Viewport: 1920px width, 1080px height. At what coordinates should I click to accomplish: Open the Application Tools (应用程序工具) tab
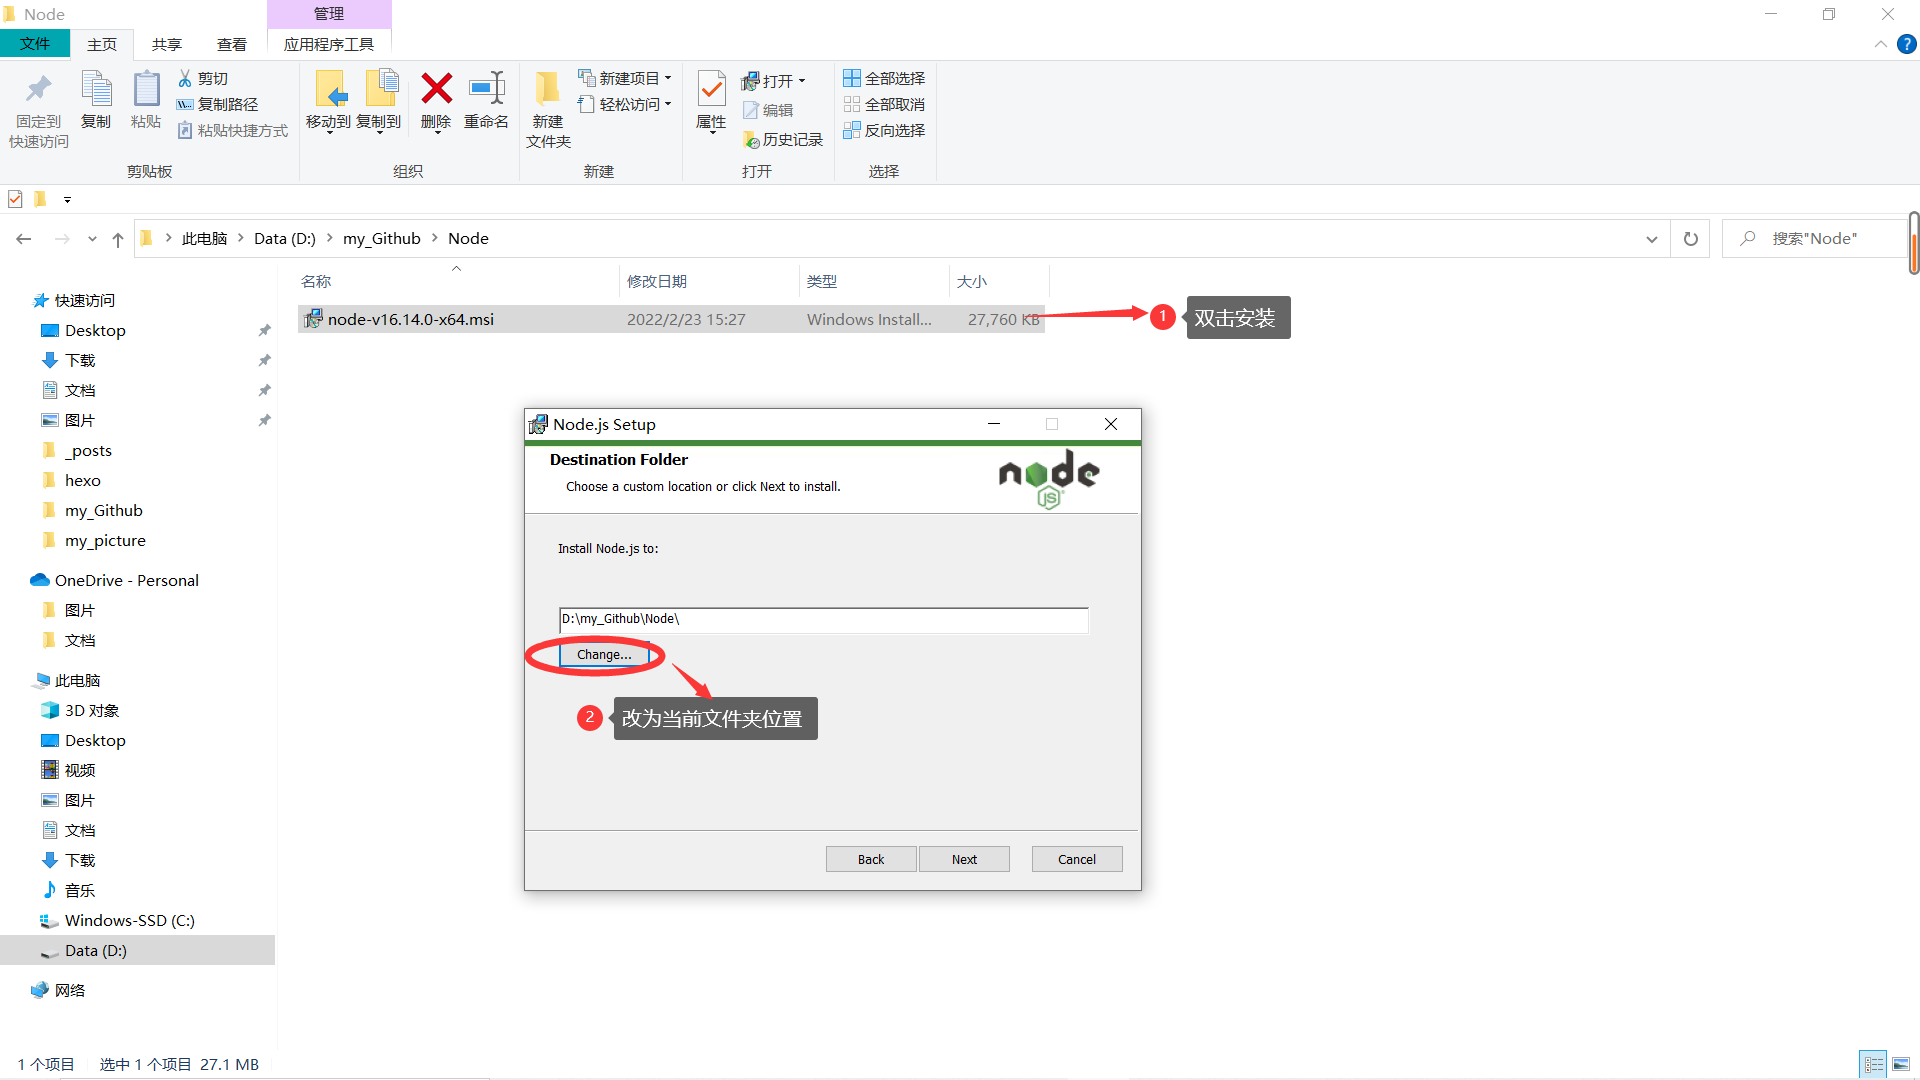point(329,44)
